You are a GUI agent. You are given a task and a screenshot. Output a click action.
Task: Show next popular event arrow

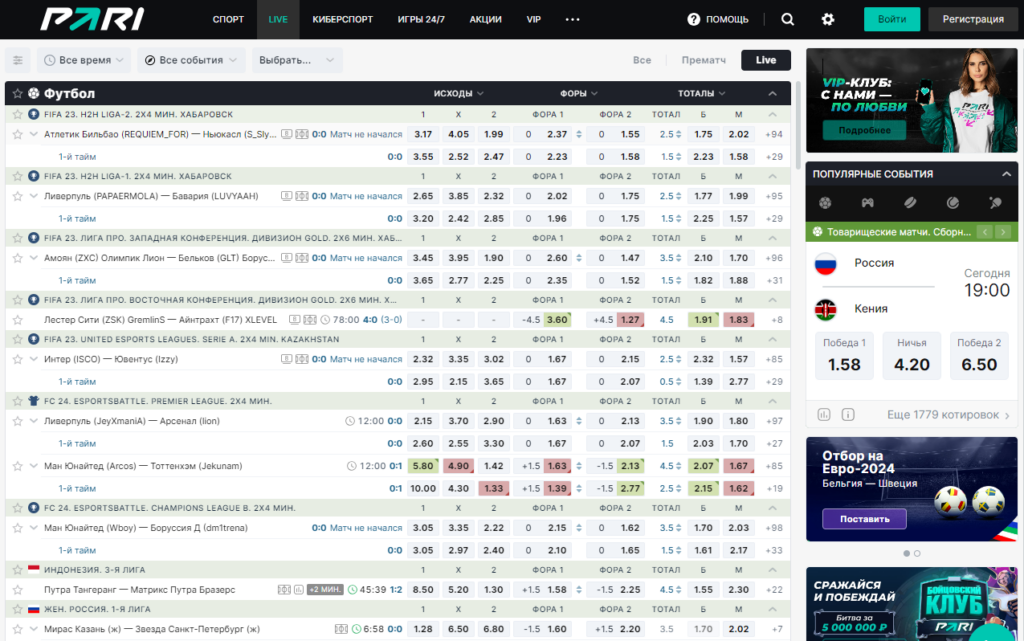pyautogui.click(x=1003, y=232)
